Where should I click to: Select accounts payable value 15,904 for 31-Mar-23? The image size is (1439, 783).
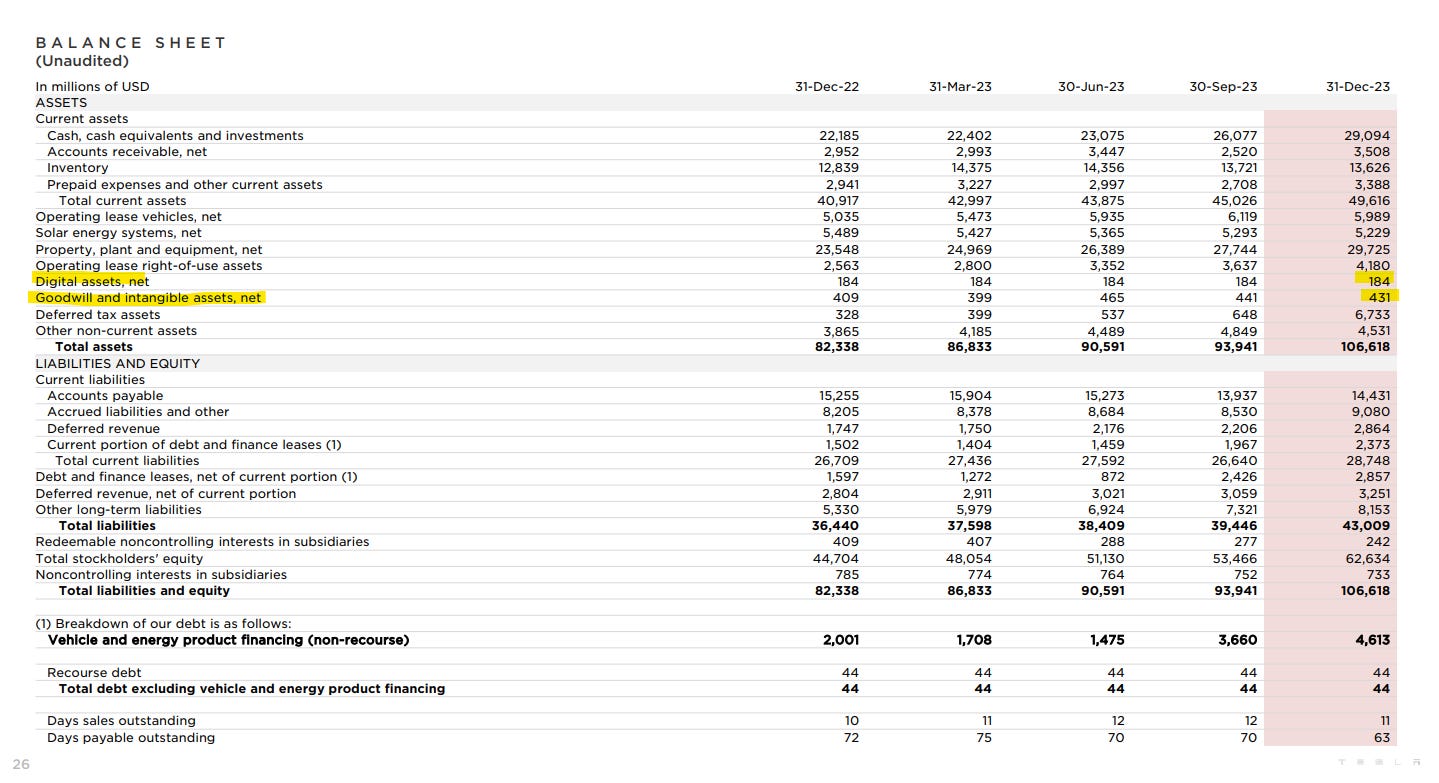tap(971, 396)
